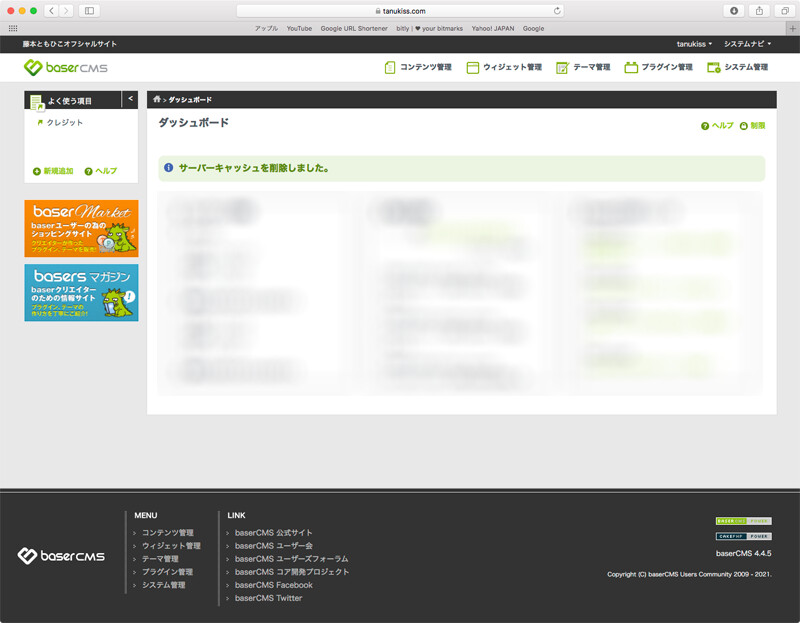The height and width of the screenshot is (623, 800).
Task: Expand the システムナビ dropdown
Action: (x=747, y=44)
